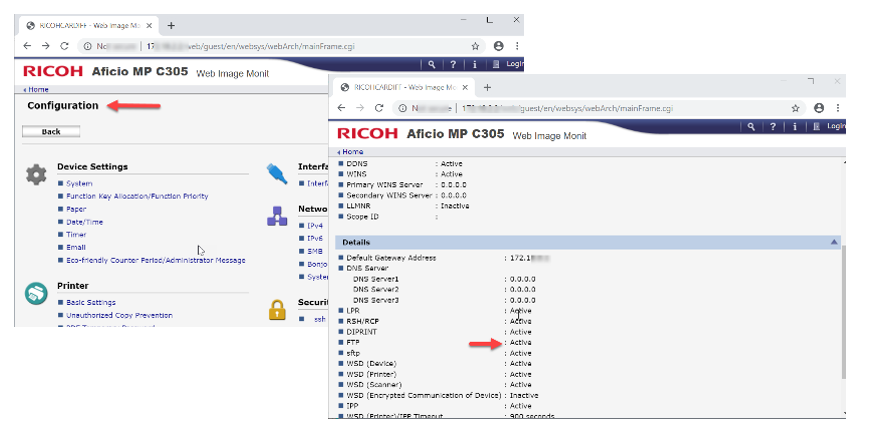
Task: Click the back arrow in the front browser window
Action: 342,108
